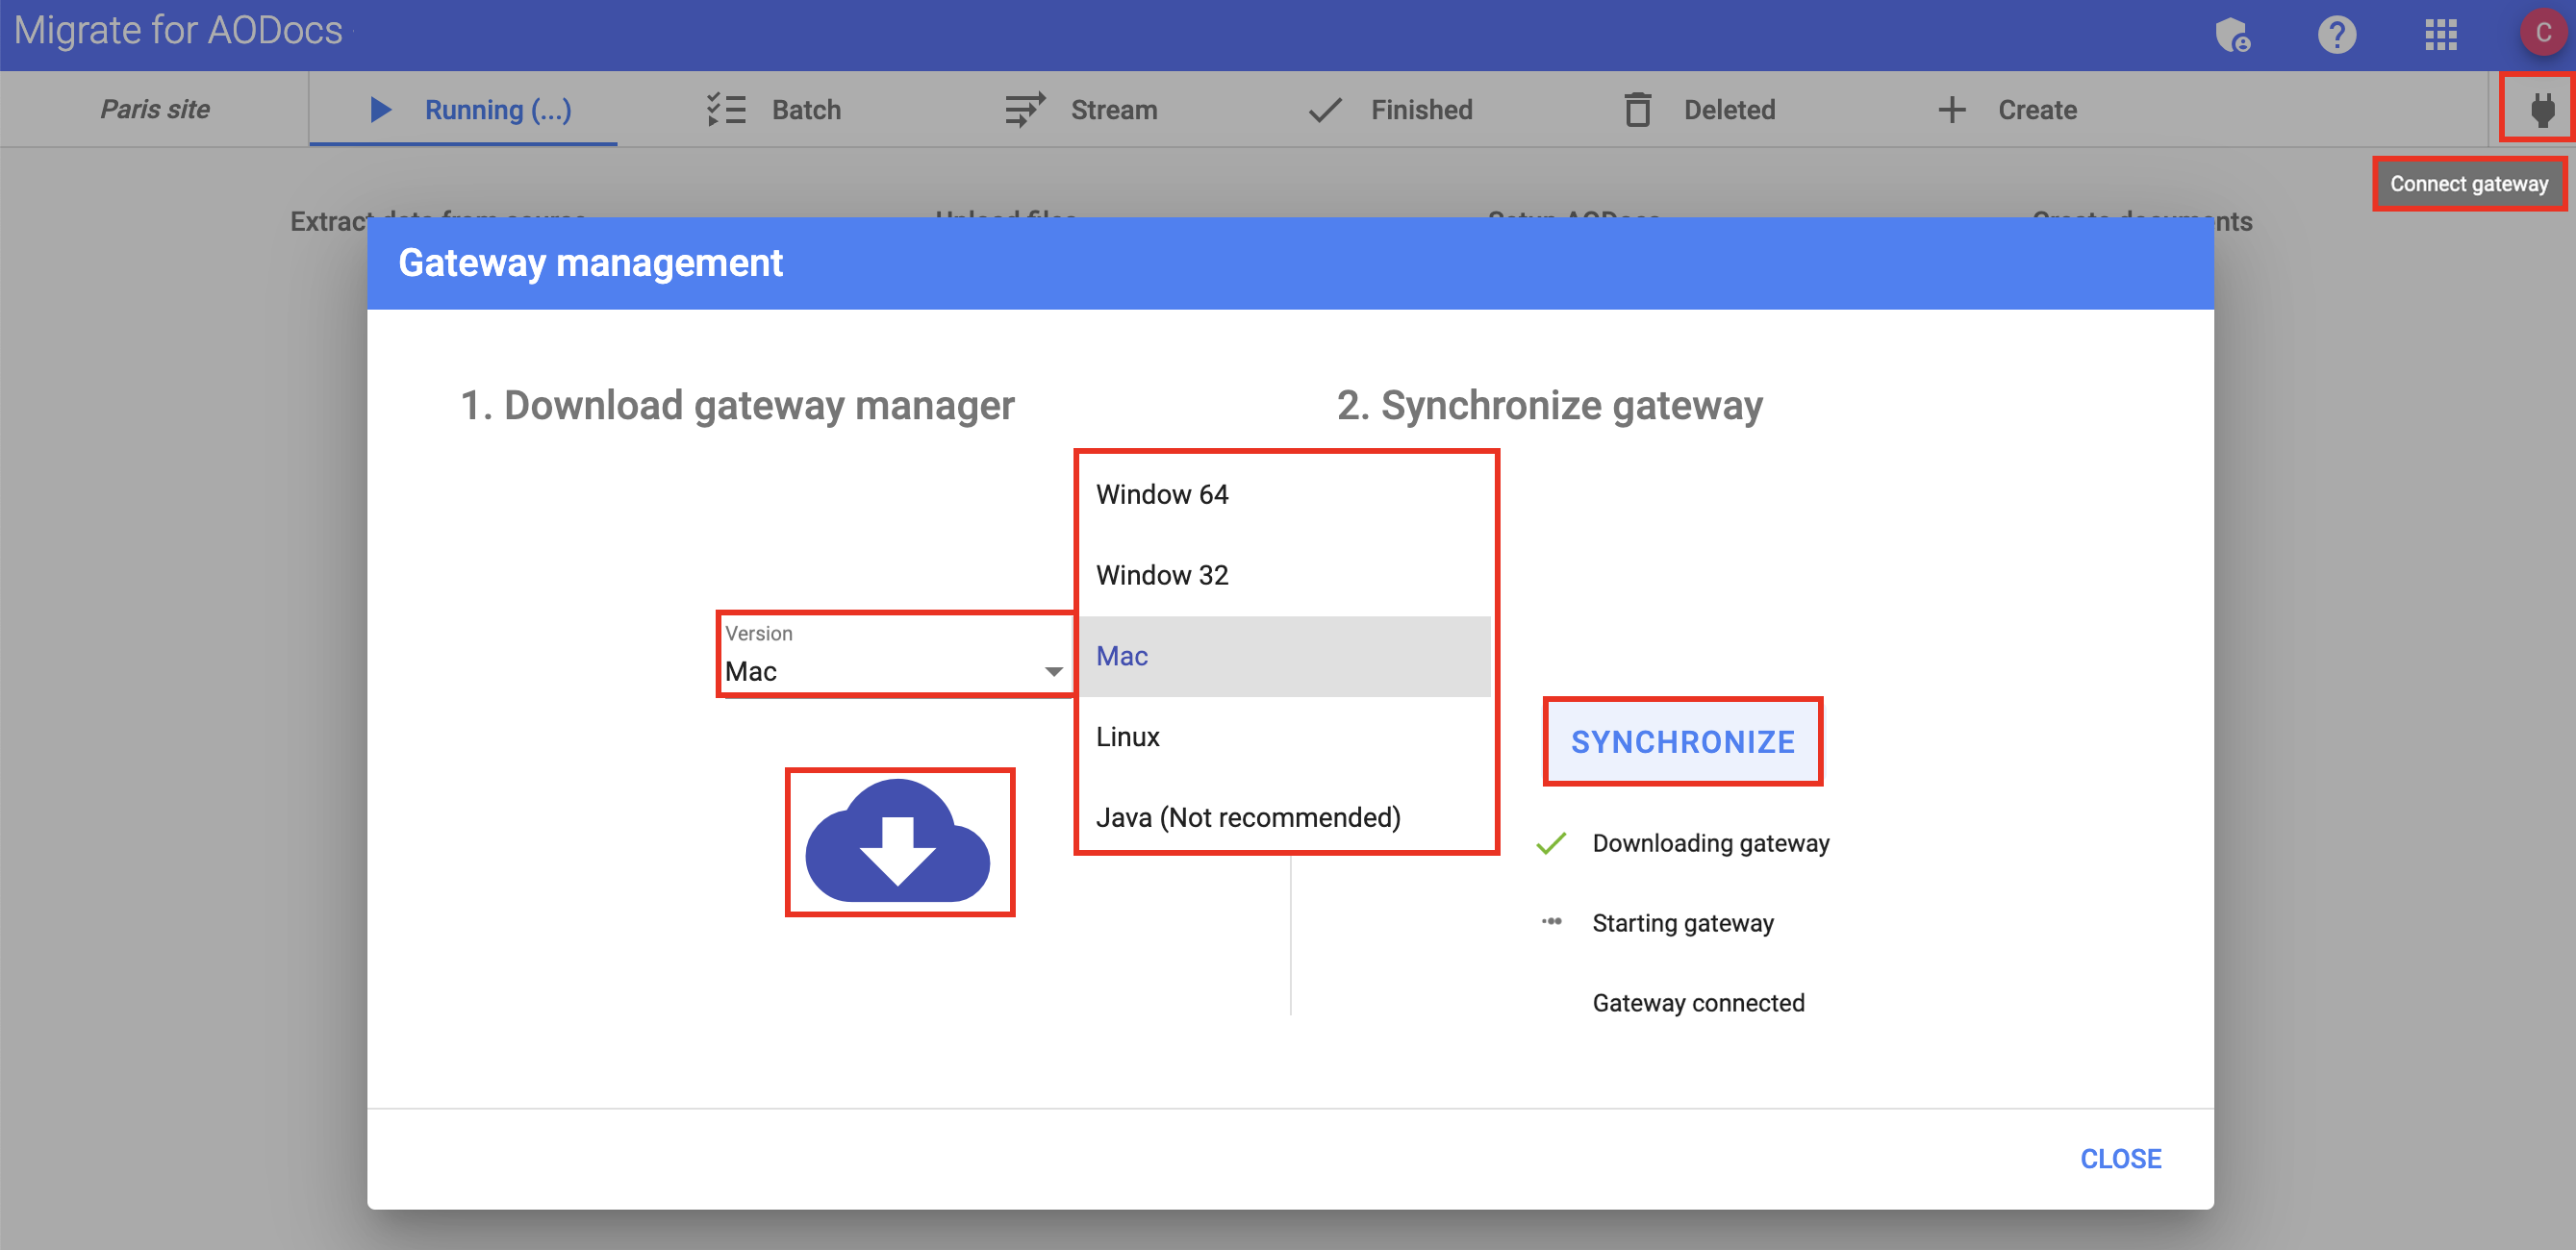2576x1250 pixels.
Task: Click the Downloading gateway status text
Action: coord(1710,843)
